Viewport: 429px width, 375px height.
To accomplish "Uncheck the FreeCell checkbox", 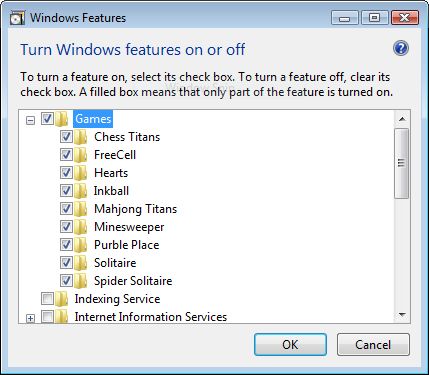I will [x=66, y=155].
